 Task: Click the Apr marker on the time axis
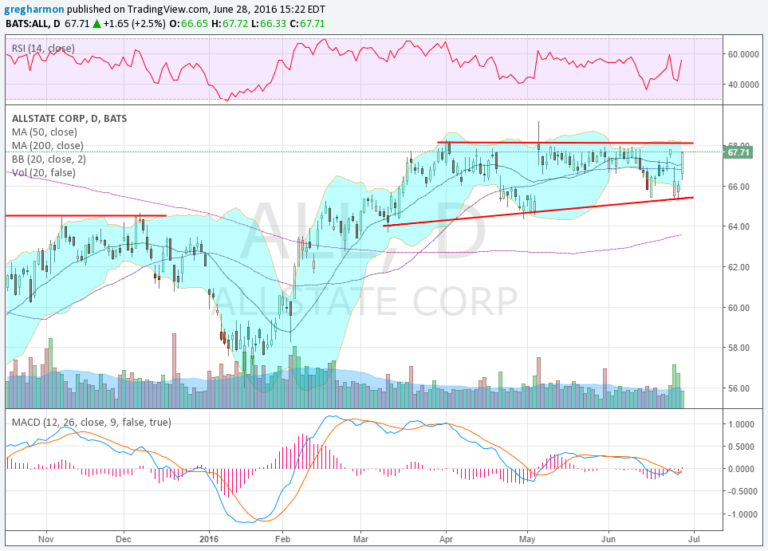(445, 536)
